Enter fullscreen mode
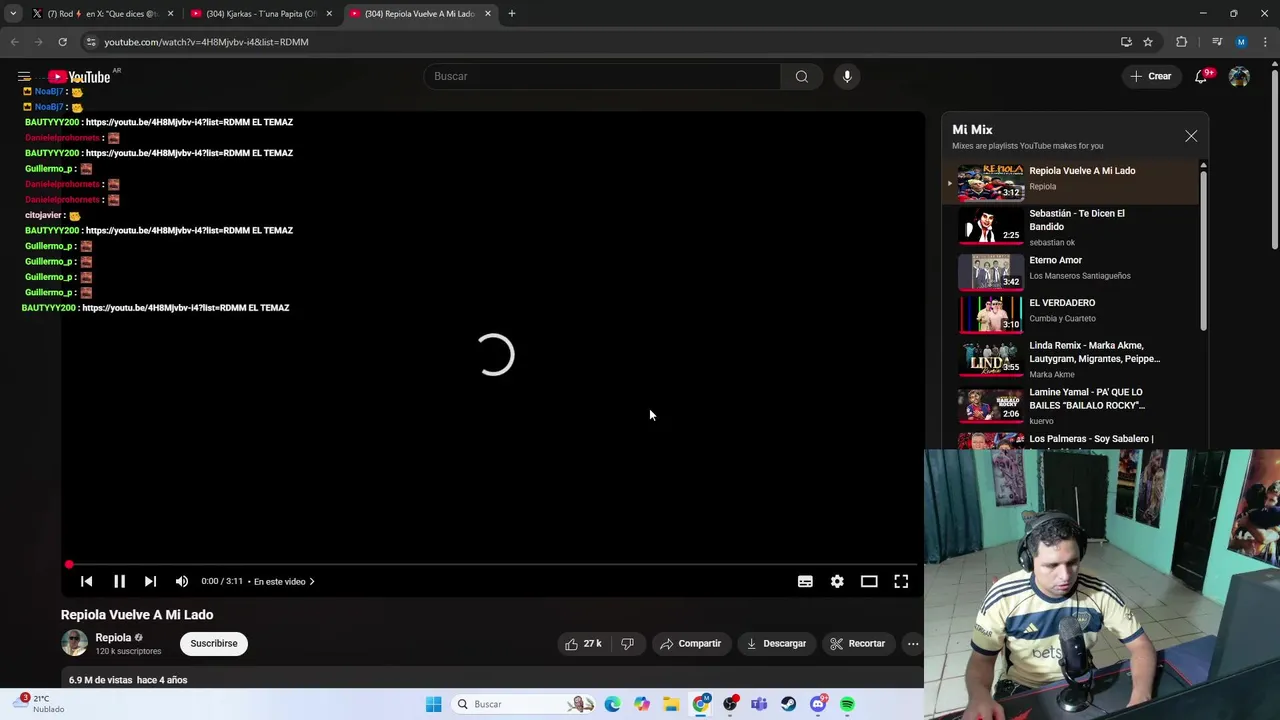 [x=901, y=581]
